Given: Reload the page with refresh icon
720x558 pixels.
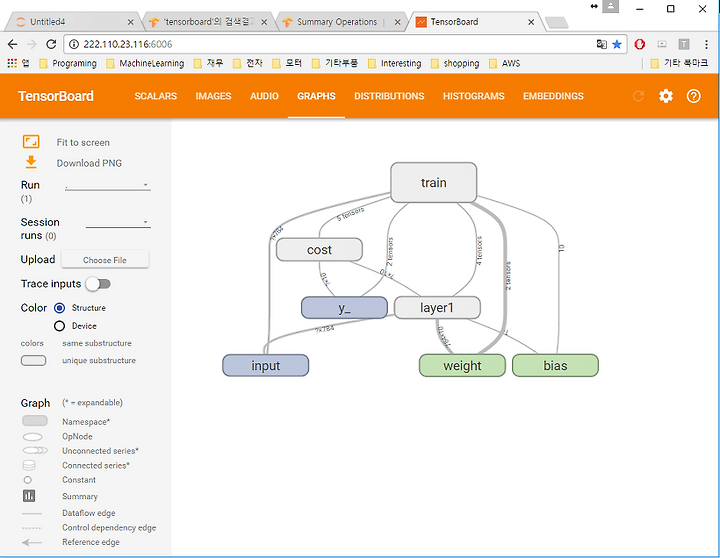Looking at the screenshot, I should [51, 44].
